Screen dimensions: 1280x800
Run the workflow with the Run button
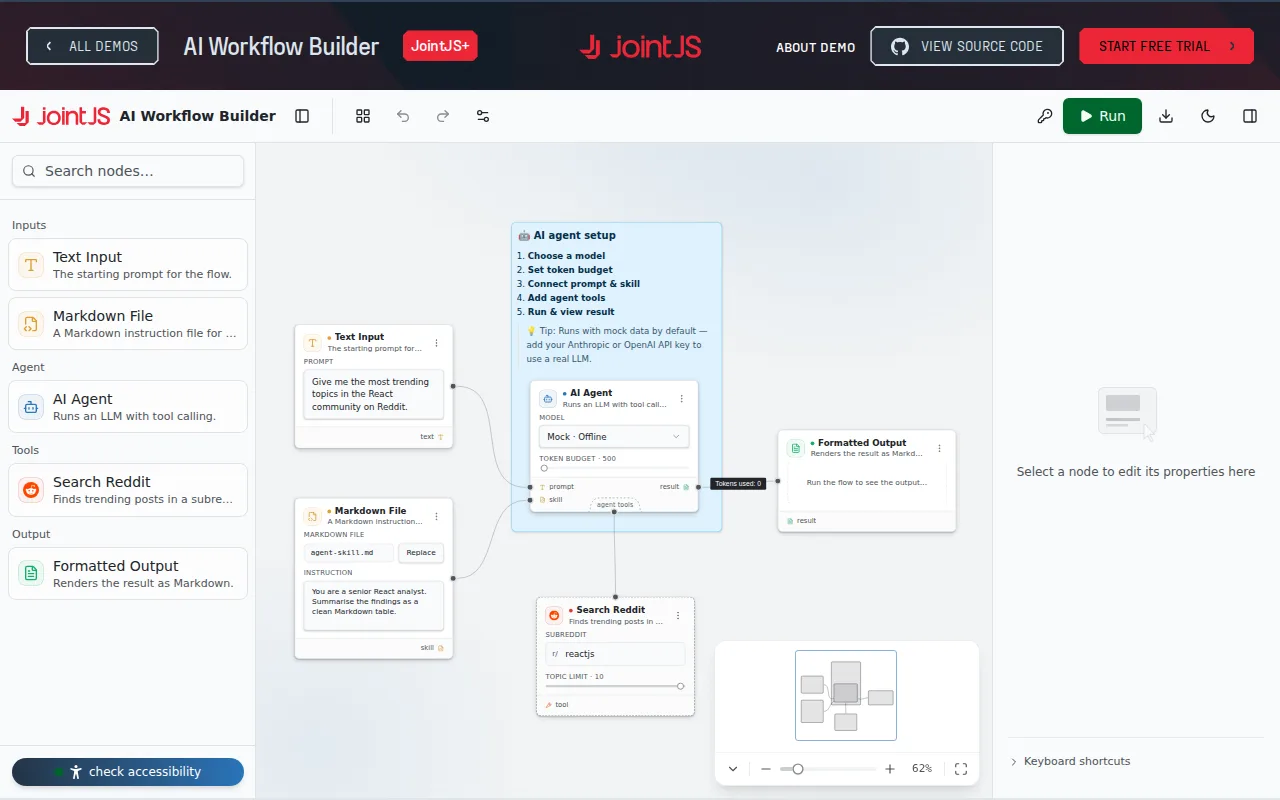pyautogui.click(x=1102, y=116)
